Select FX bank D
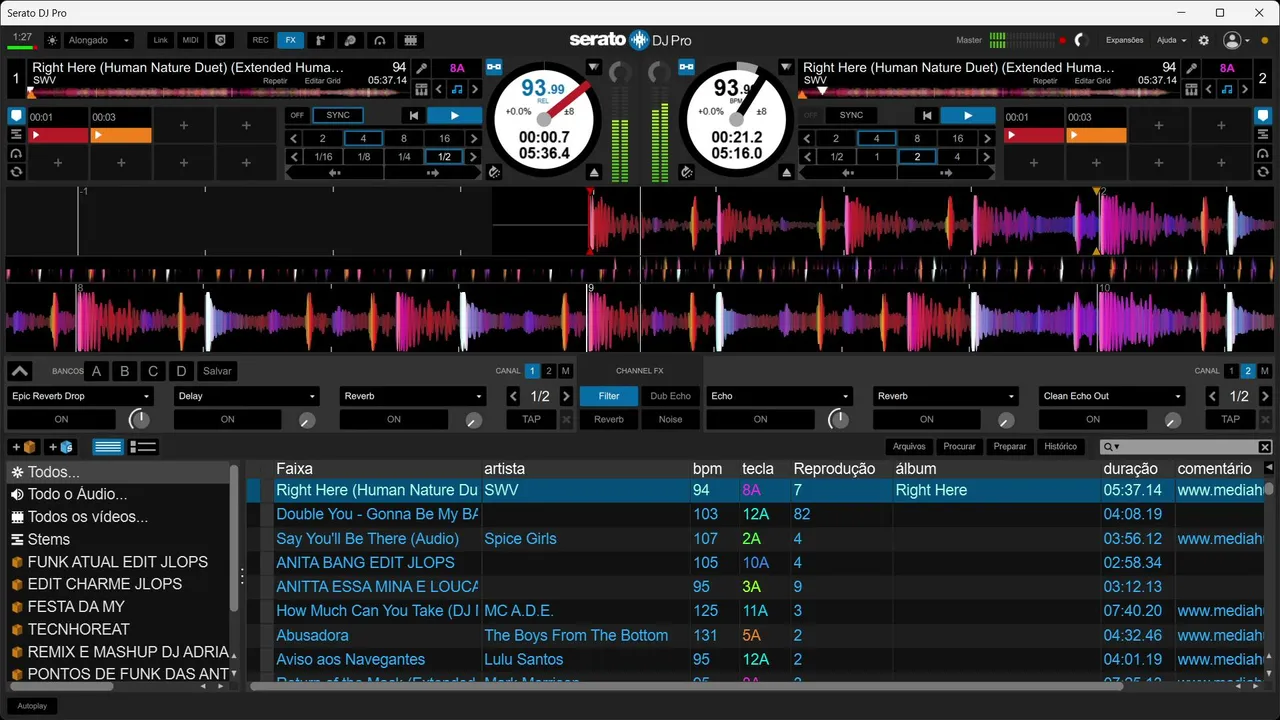Viewport: 1280px width, 720px height. tap(181, 371)
